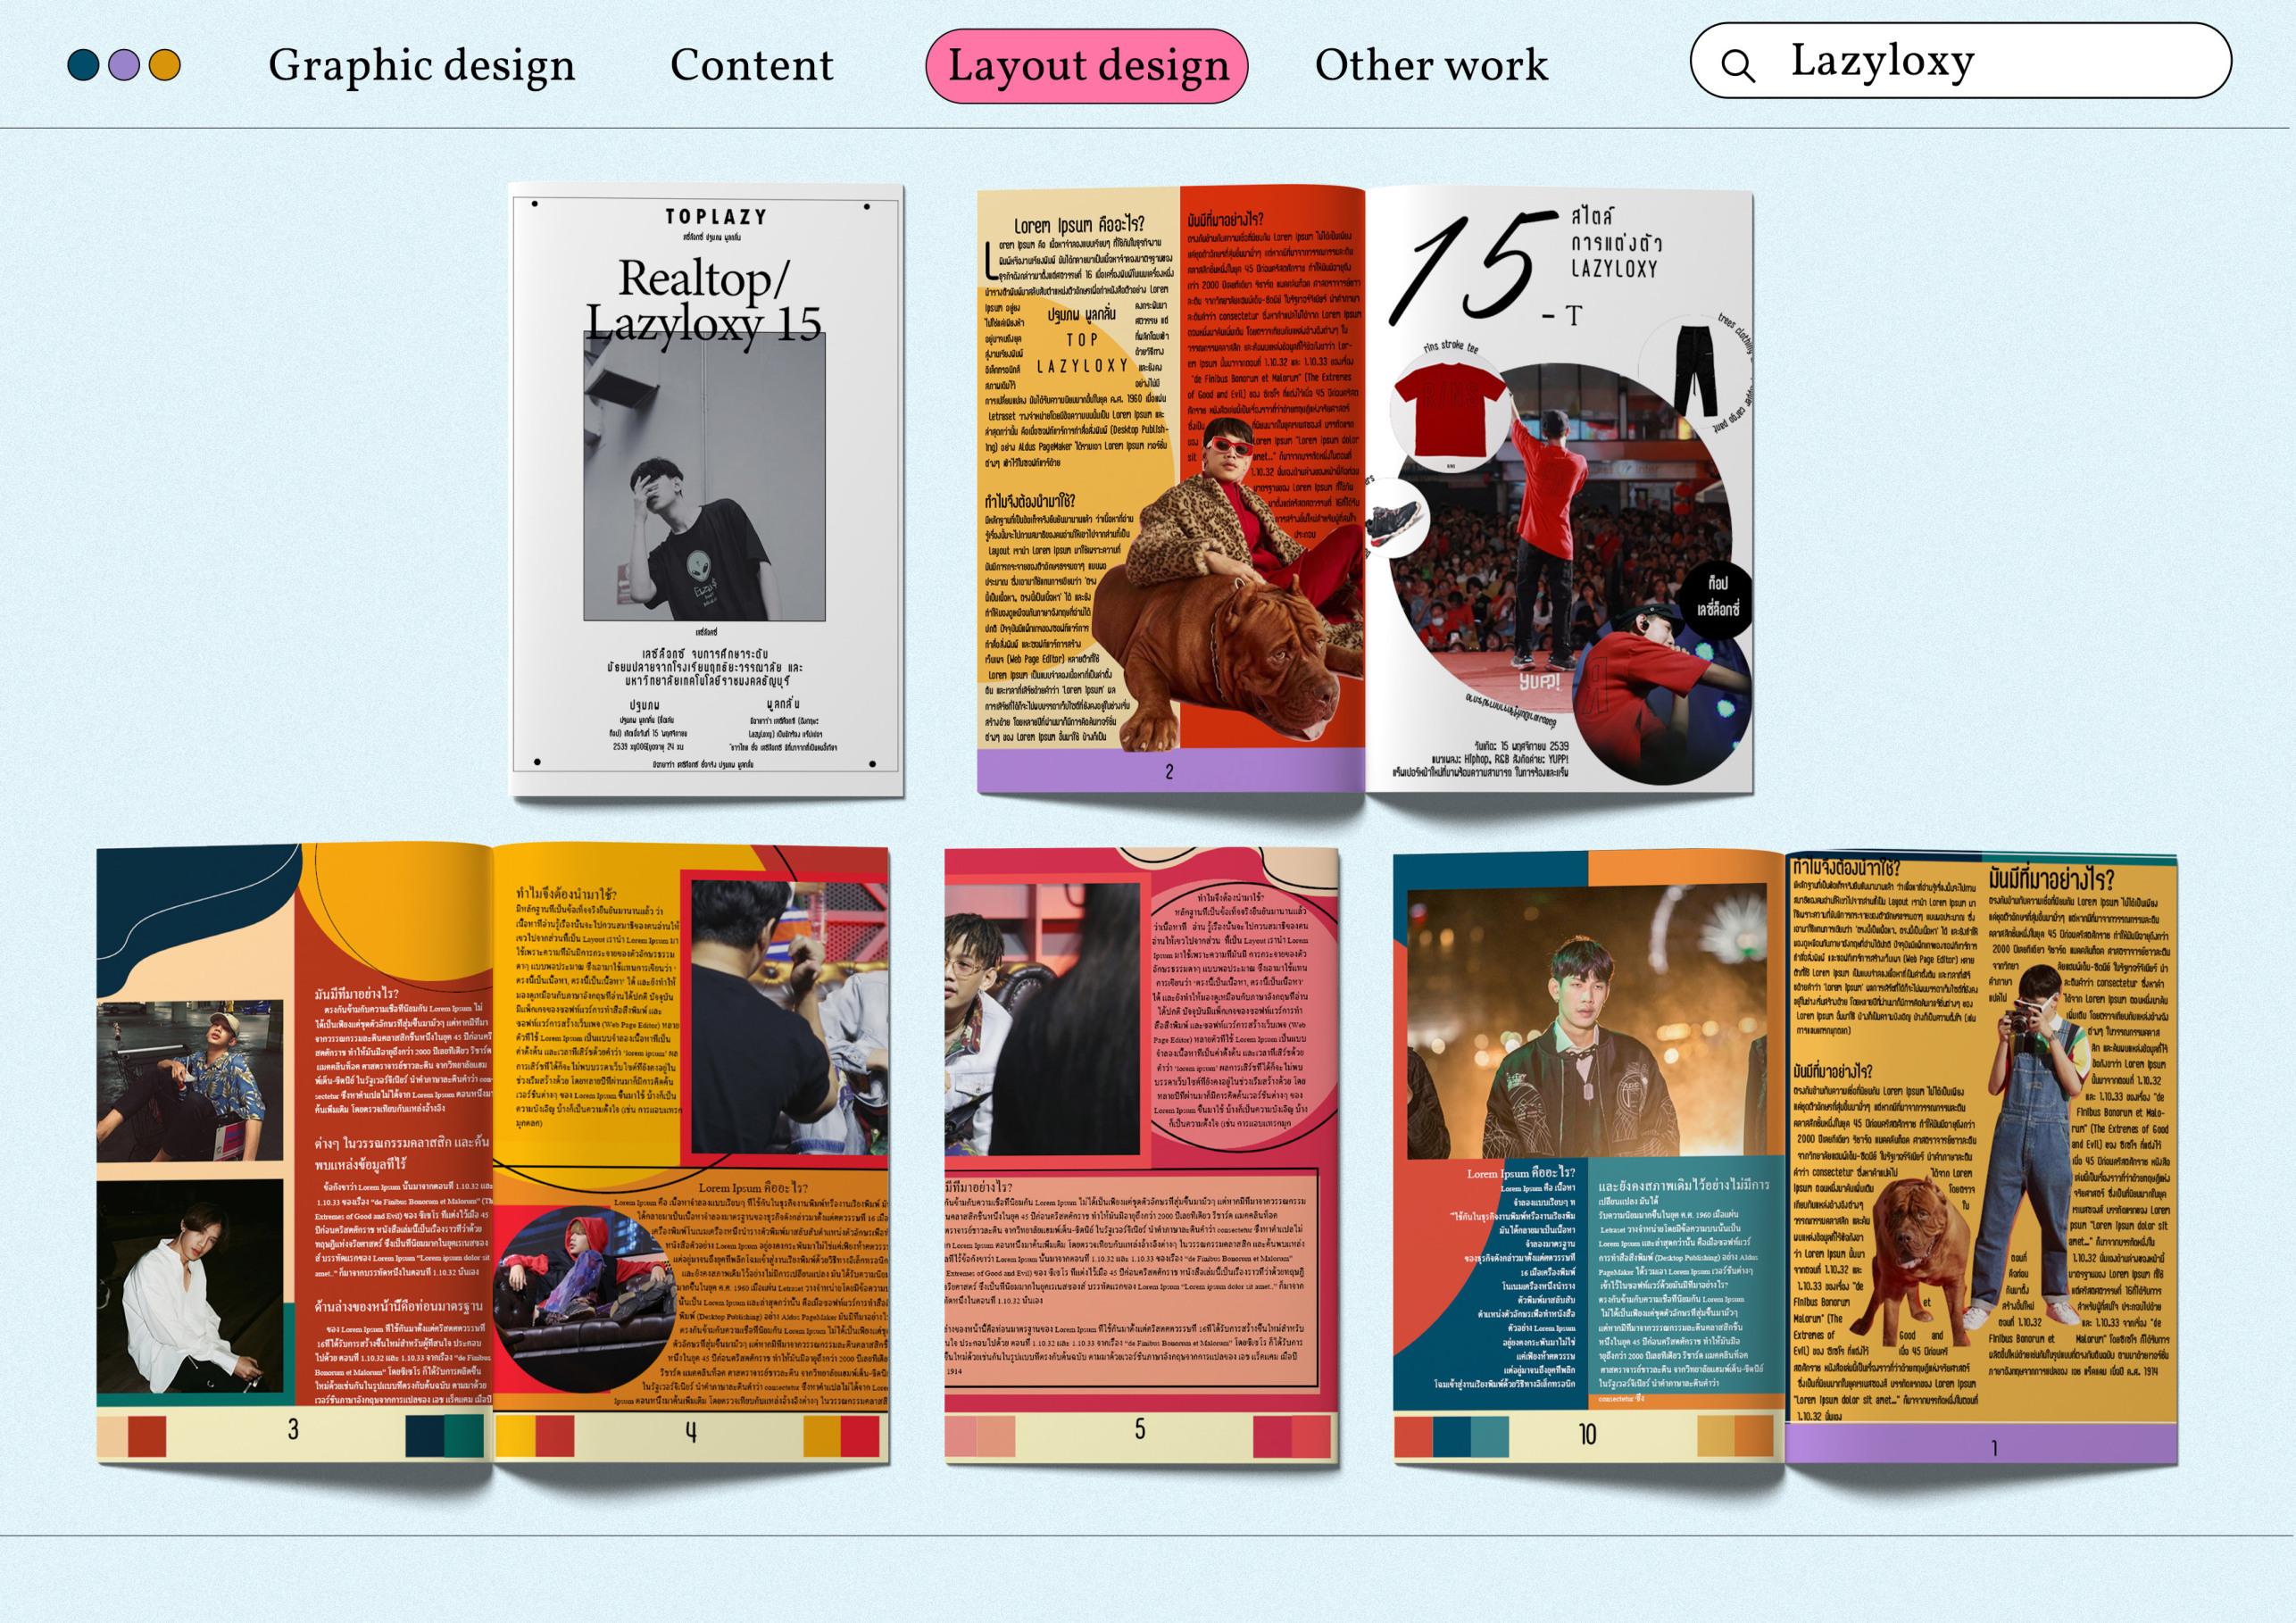
Task: Click the orange dot
Action: click(x=165, y=65)
